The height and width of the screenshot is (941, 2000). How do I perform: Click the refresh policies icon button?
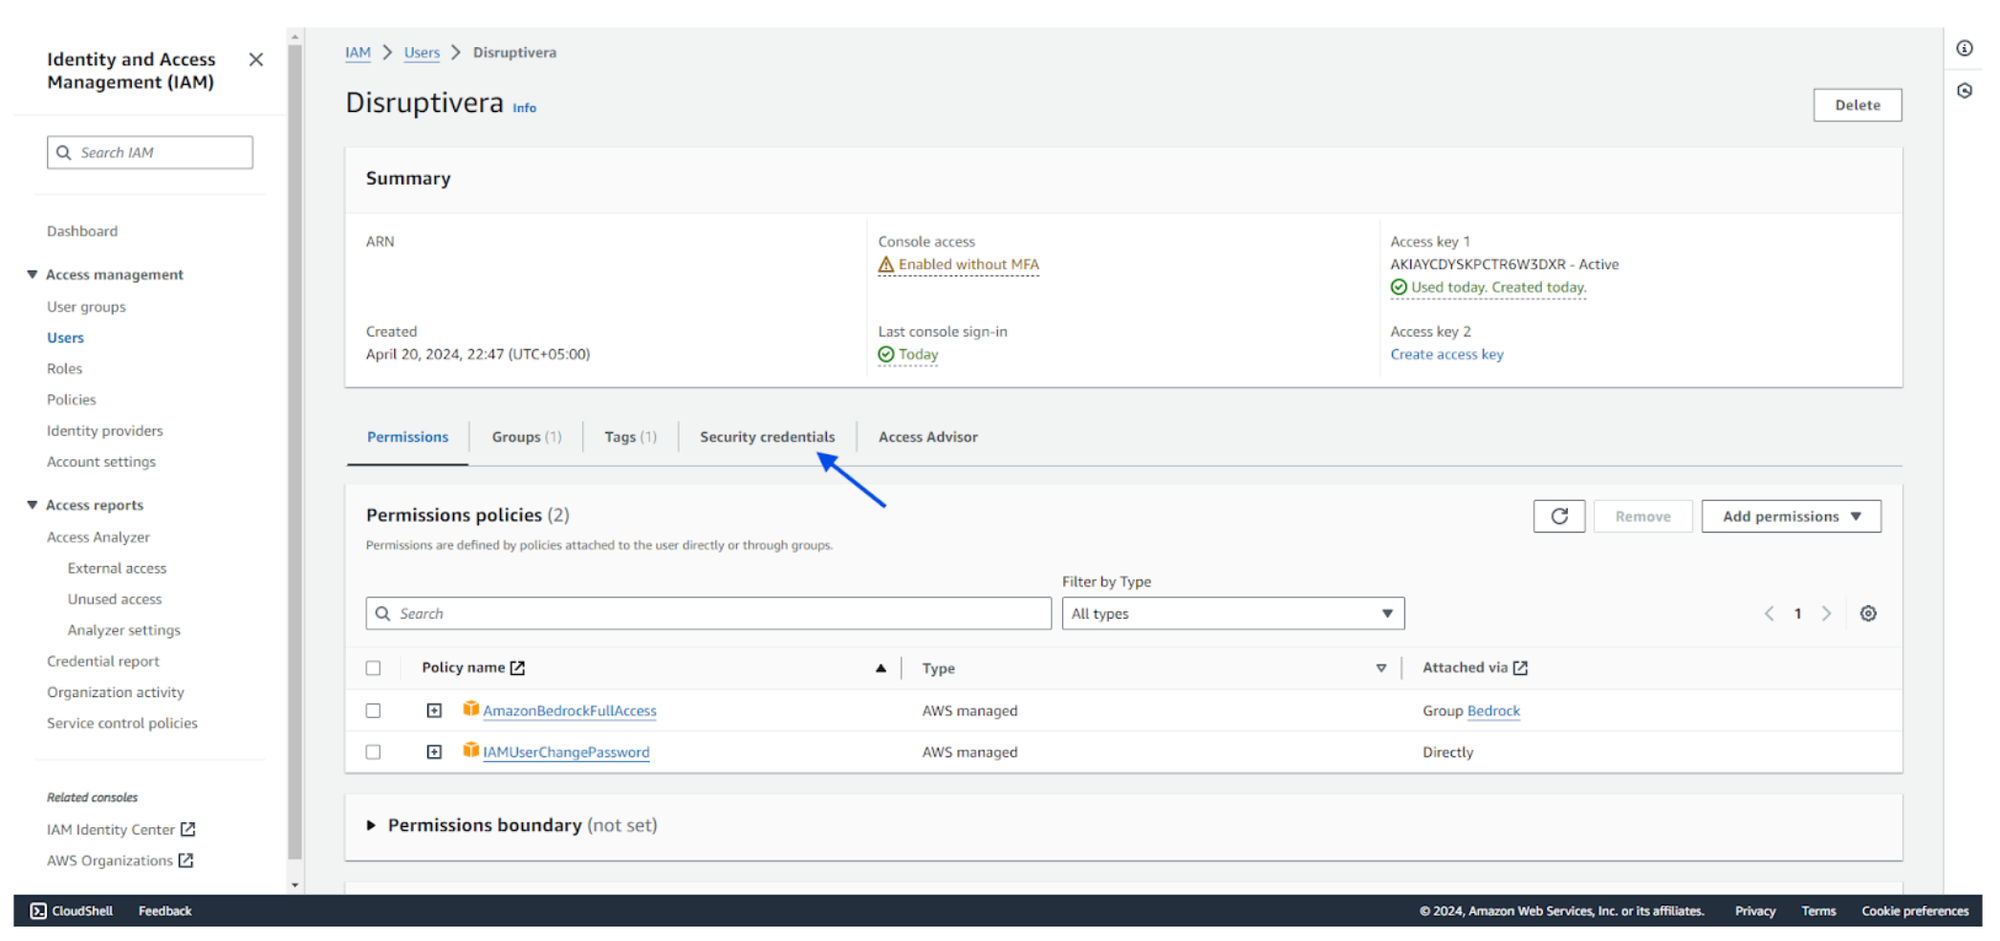click(1558, 516)
